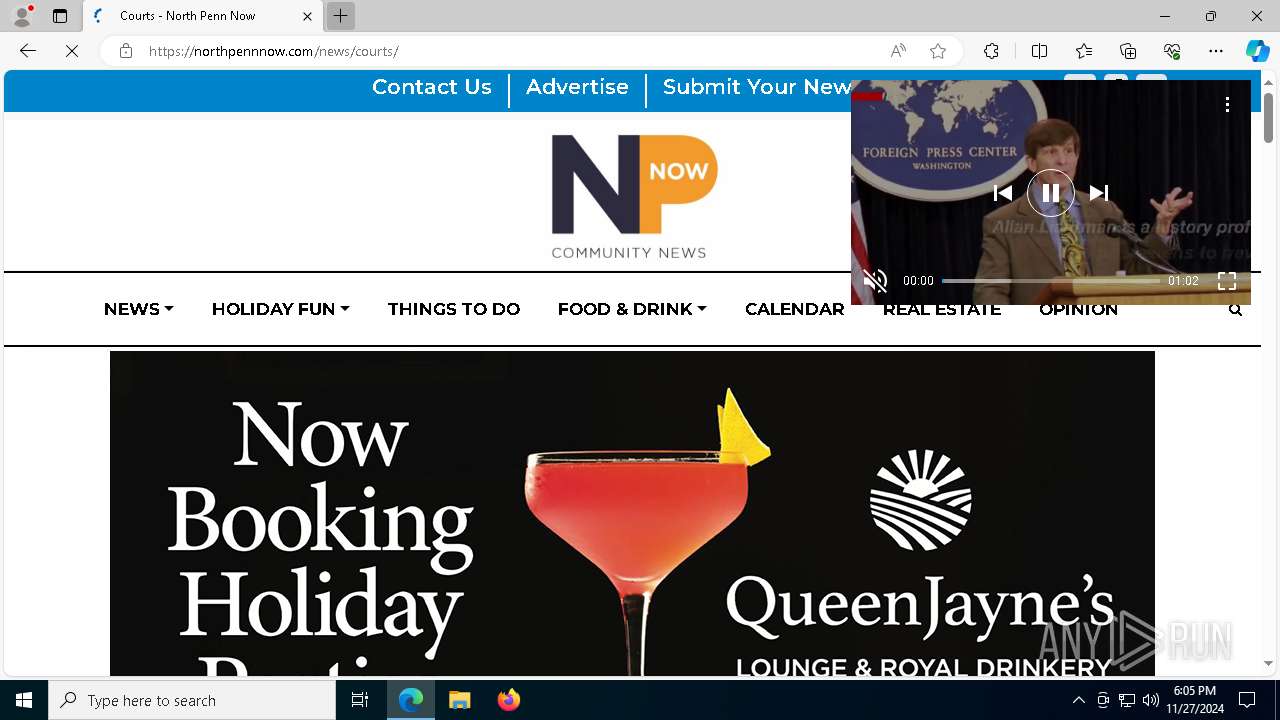Open the CALENDAR menu item

pyautogui.click(x=795, y=309)
